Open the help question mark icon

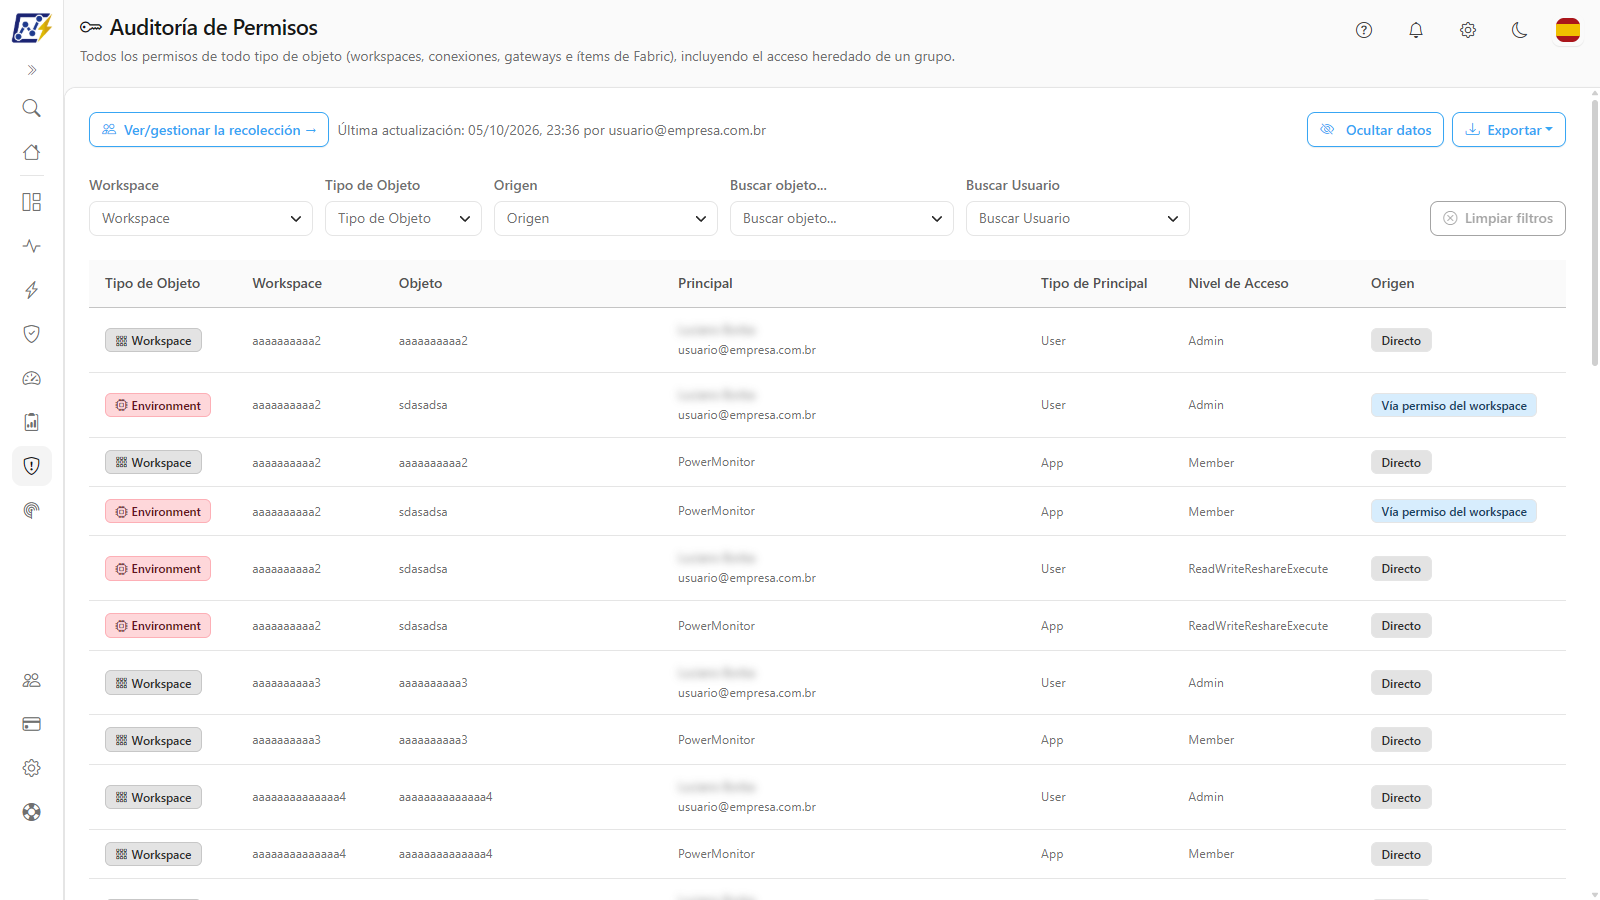pyautogui.click(x=1364, y=30)
